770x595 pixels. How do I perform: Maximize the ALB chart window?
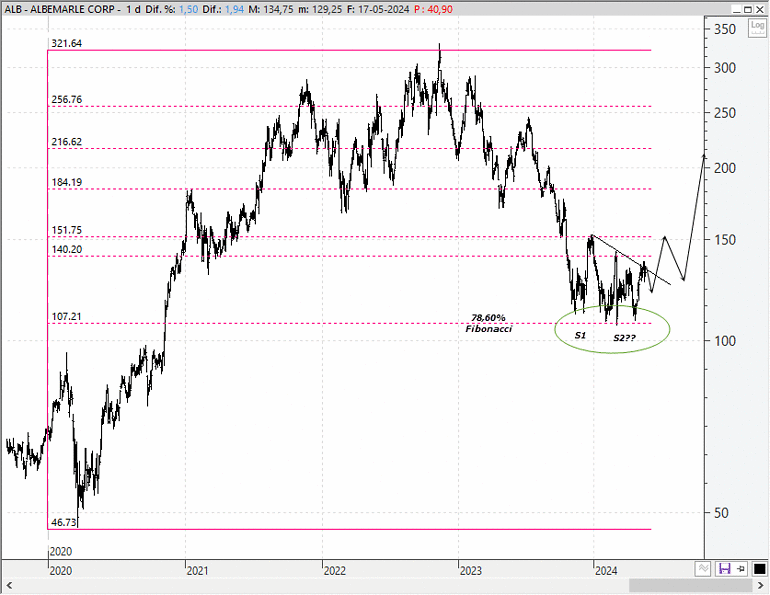point(747,9)
